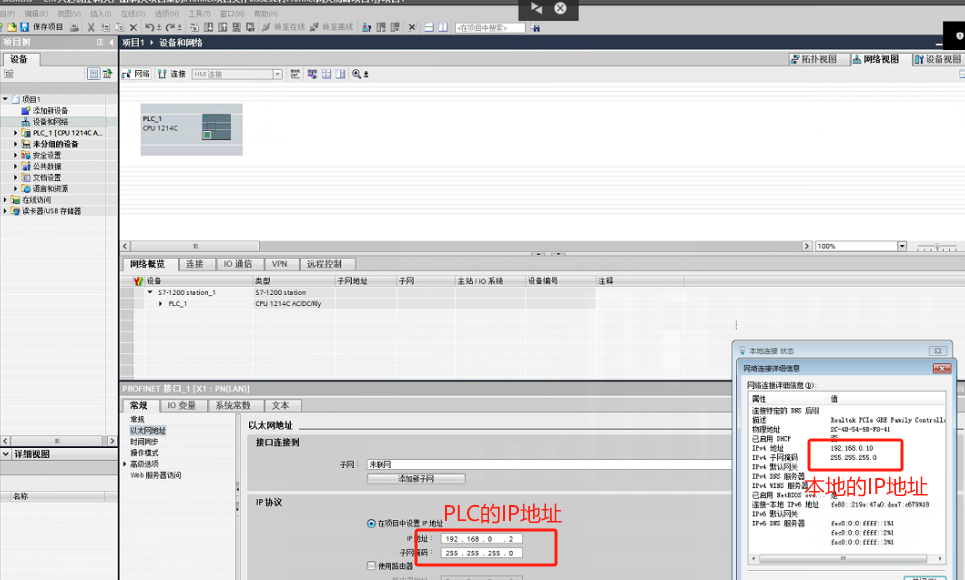Select the PLC_1 CPU 1214C device in the network view
The image size is (965, 580).
[x=191, y=129]
